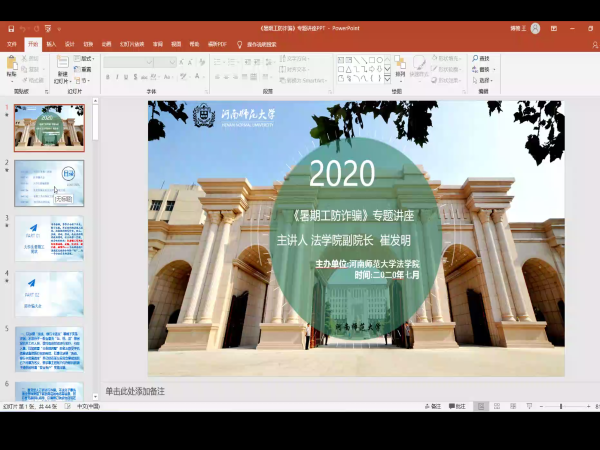Click the 2020 title text on the slide
The image size is (600, 450).
pyautogui.click(x=342, y=173)
